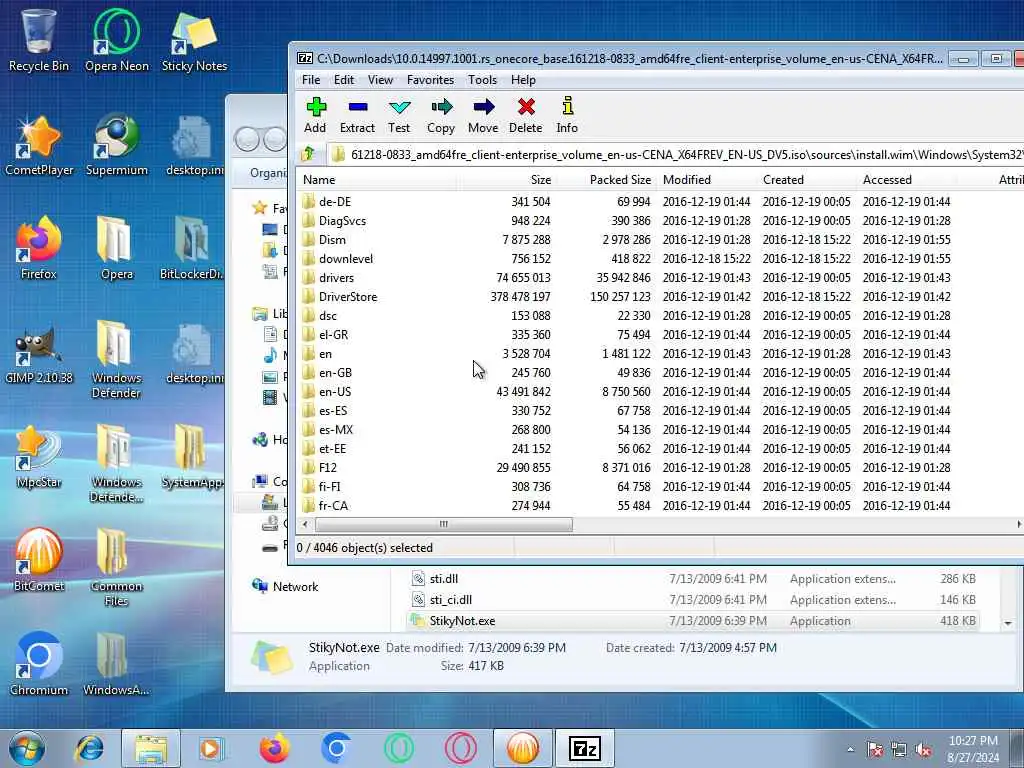Click the MpcStar desktop shortcut
Image resolution: width=1024 pixels, height=768 pixels.
tap(39, 457)
